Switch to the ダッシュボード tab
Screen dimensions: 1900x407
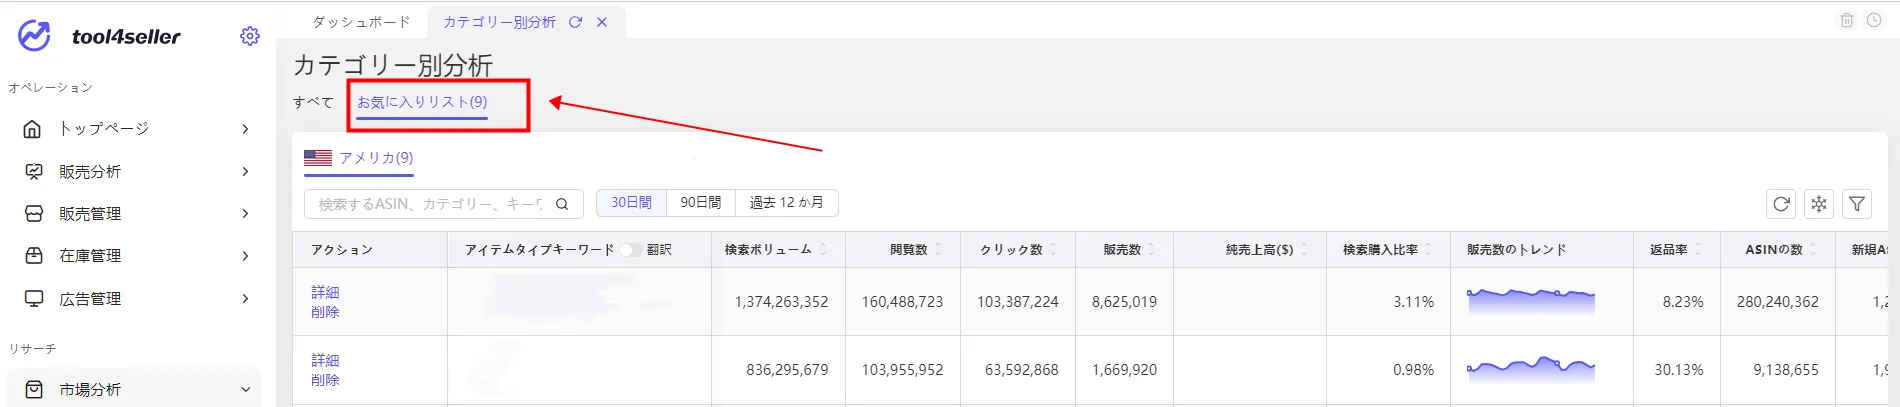(x=361, y=22)
